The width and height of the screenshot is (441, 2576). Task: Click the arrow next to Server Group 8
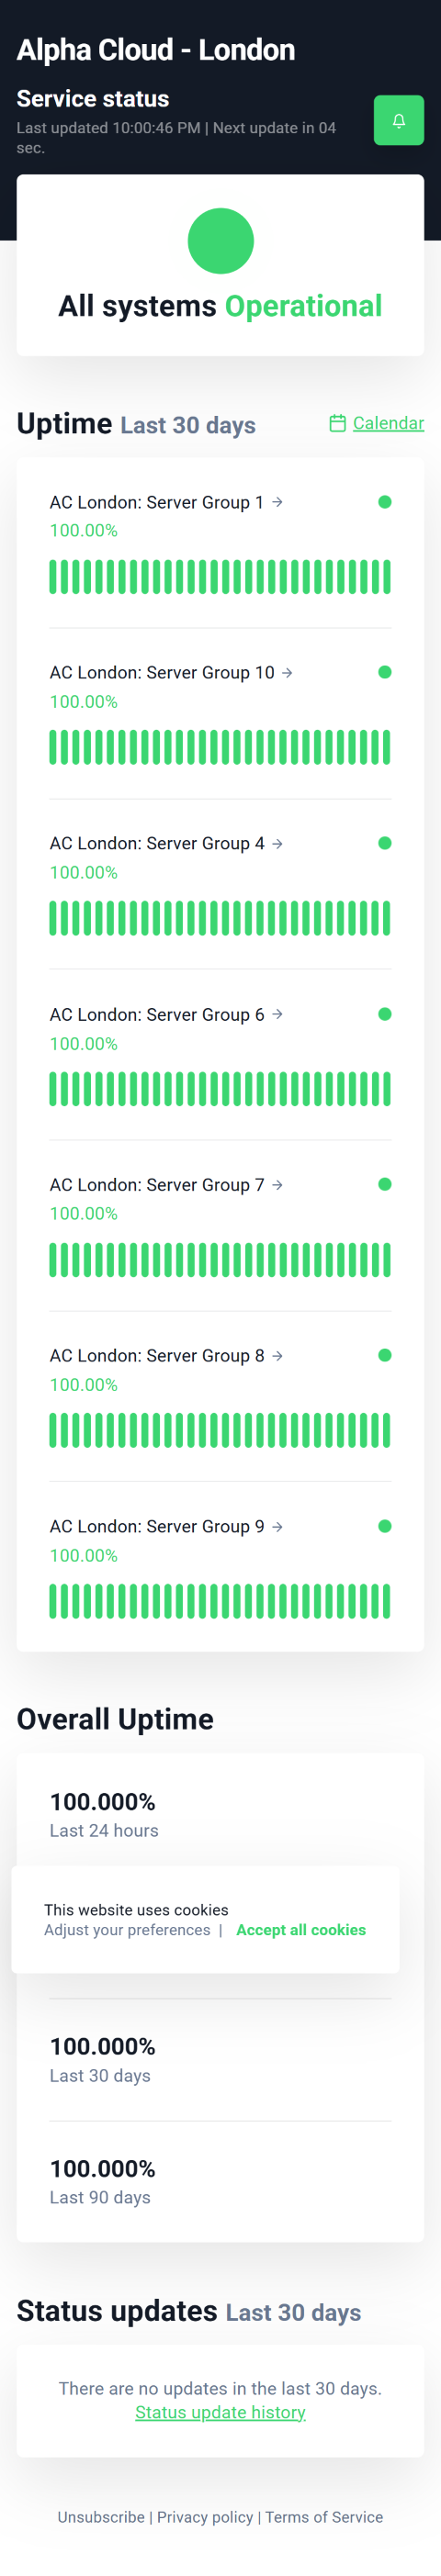click(x=278, y=1355)
